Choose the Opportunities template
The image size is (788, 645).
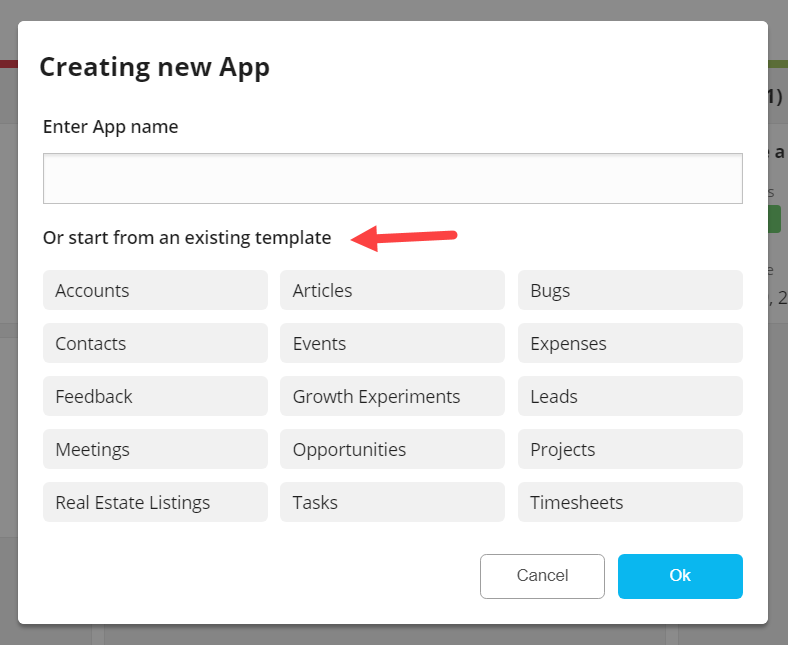tap(392, 450)
